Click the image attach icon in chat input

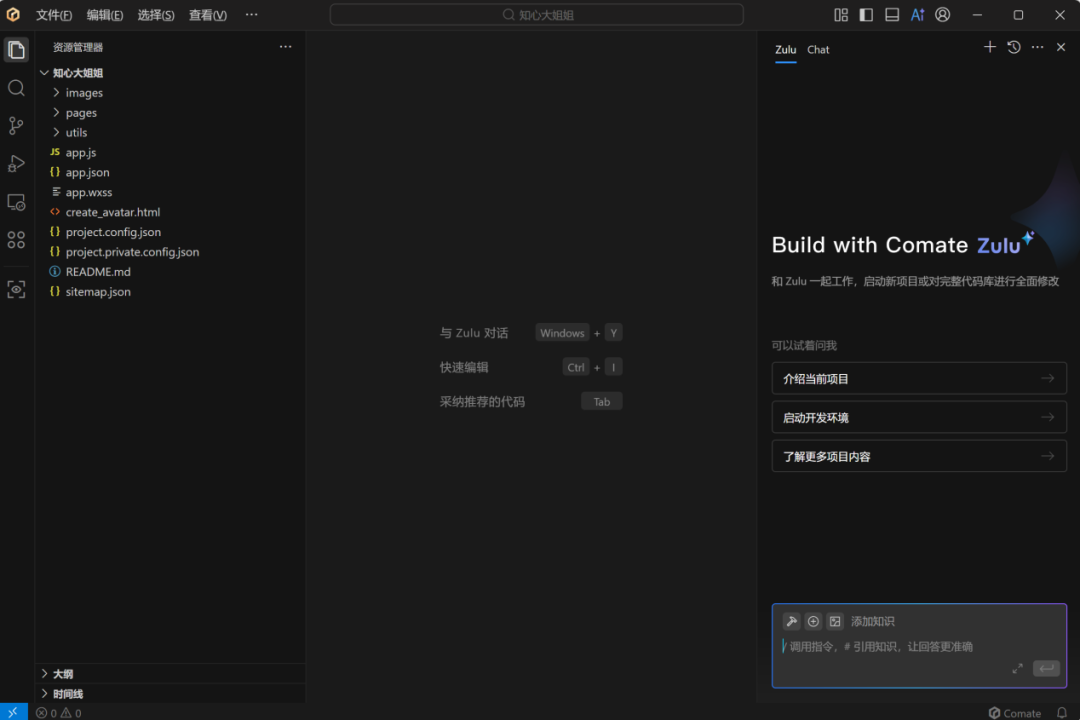(835, 621)
